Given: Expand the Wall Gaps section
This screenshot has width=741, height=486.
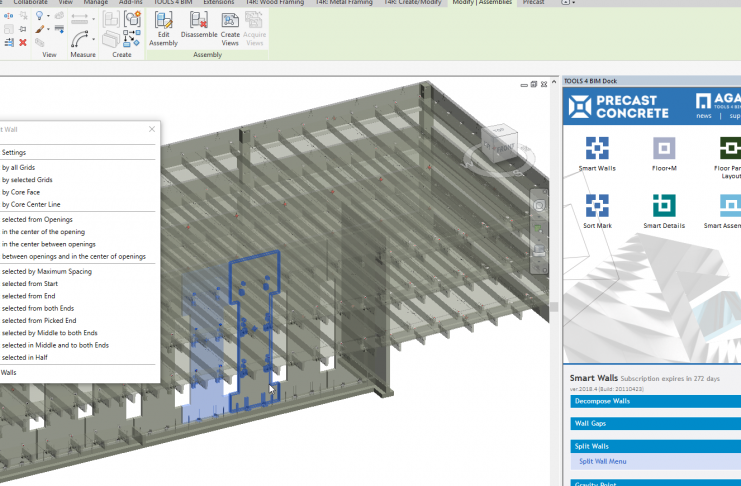Looking at the screenshot, I should coord(655,423).
